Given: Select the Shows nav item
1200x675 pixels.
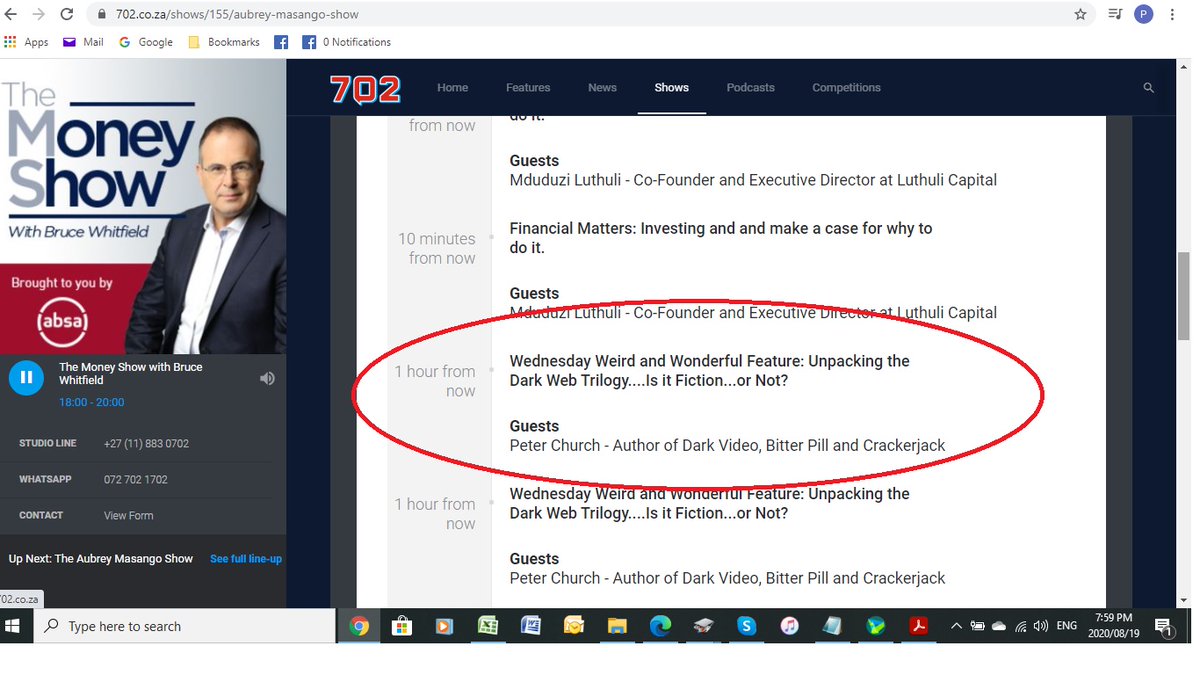Looking at the screenshot, I should (671, 88).
